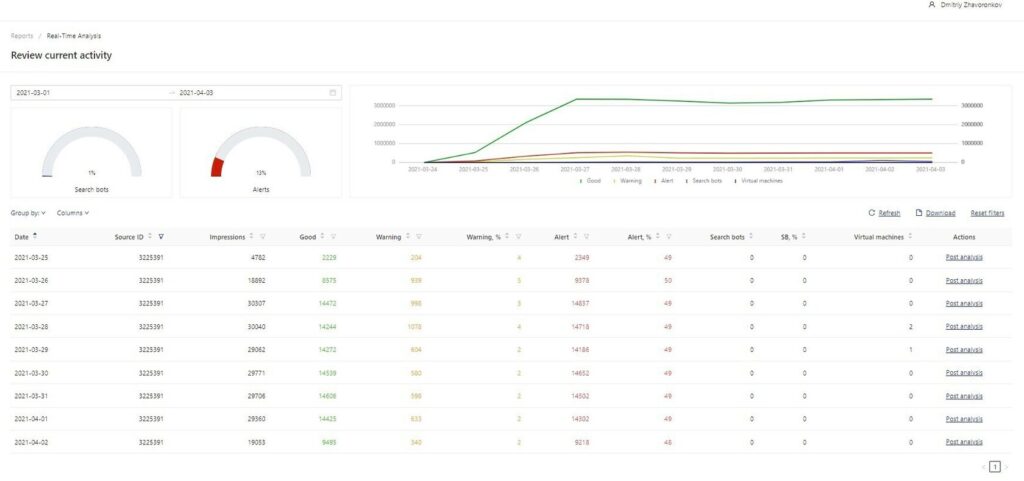This screenshot has width=1024, height=481.
Task: Click the Reset filters link
Action: (x=987, y=213)
